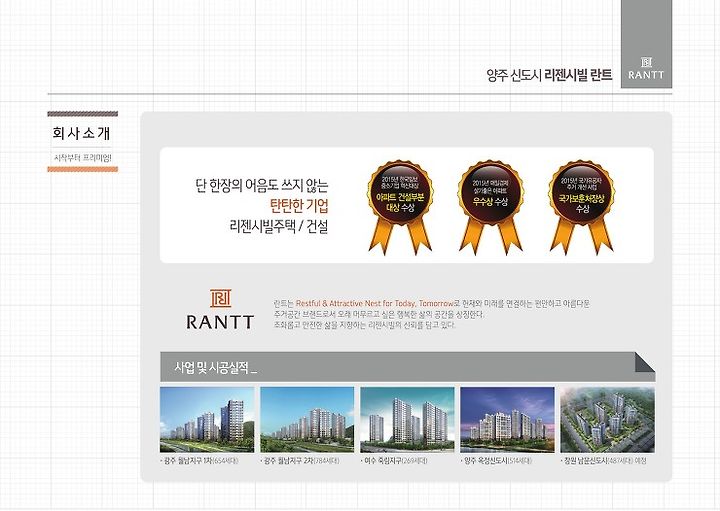Image resolution: width=720 pixels, height=511 pixels.
Task: Click the '시작부터 프리미엄!' subtitle text
Action: coord(83,158)
